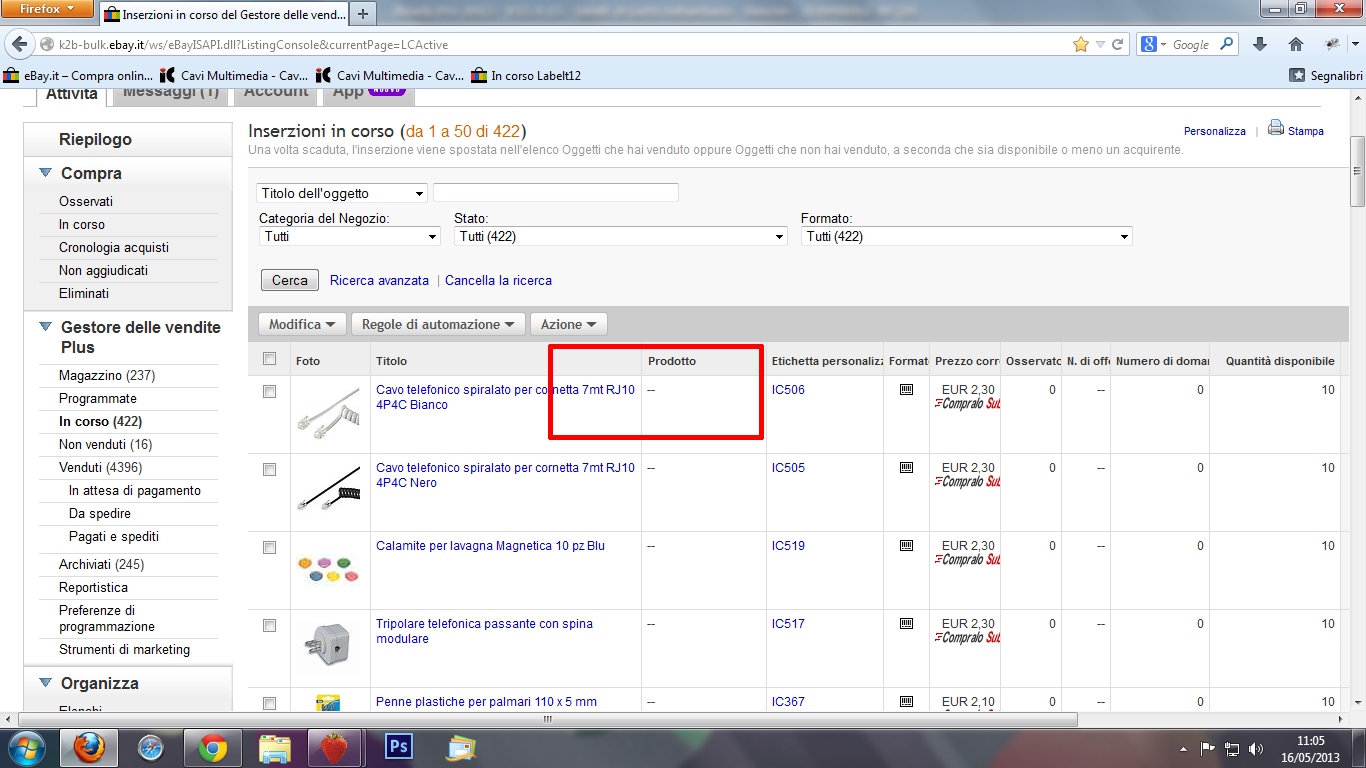Open the eBay.it bookmark

click(x=79, y=75)
